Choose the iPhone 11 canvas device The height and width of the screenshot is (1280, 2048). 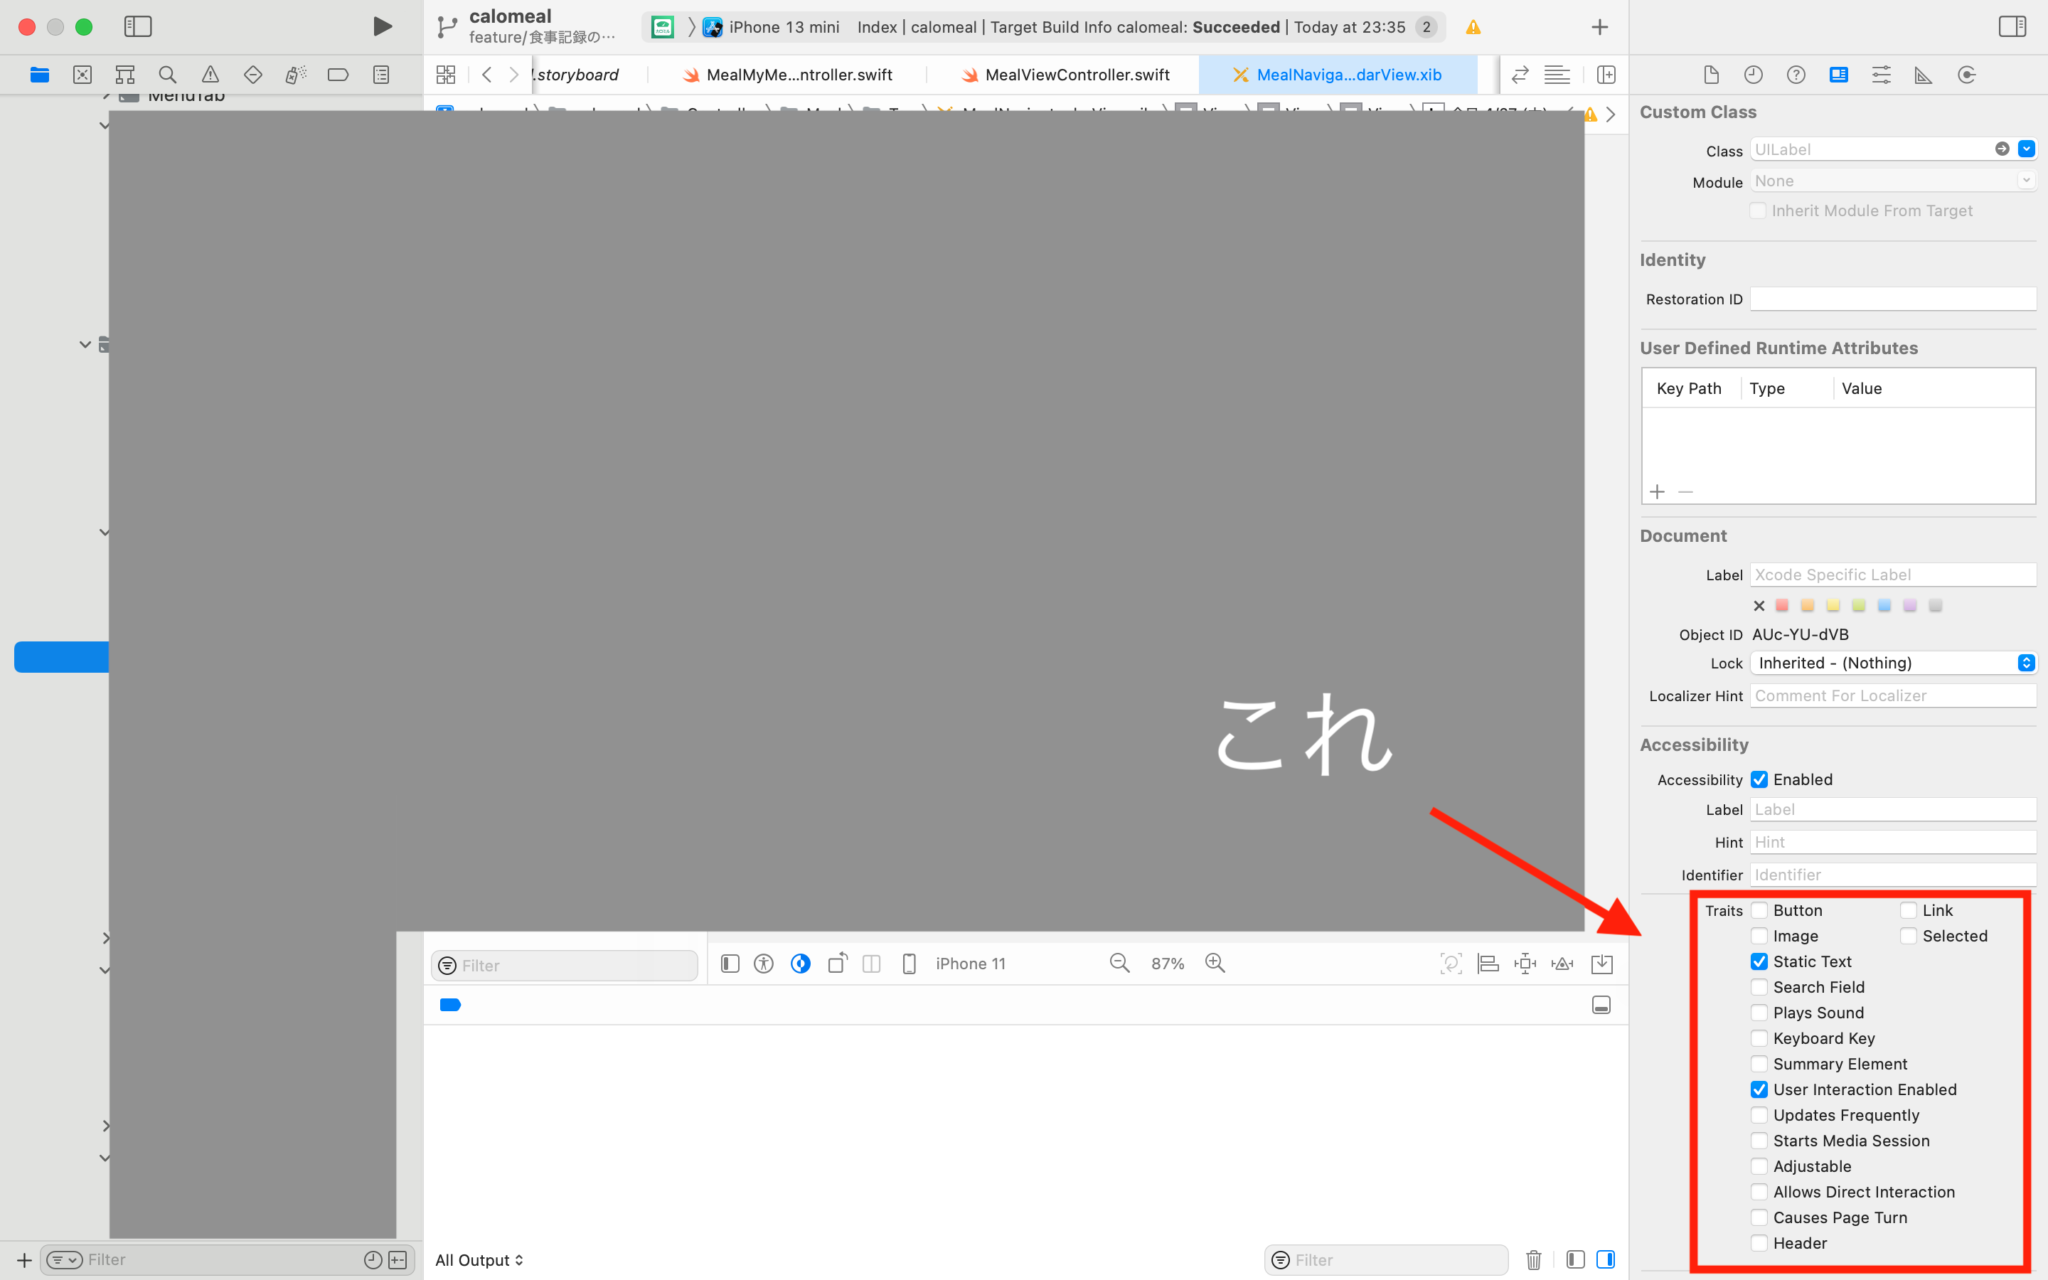(x=970, y=963)
